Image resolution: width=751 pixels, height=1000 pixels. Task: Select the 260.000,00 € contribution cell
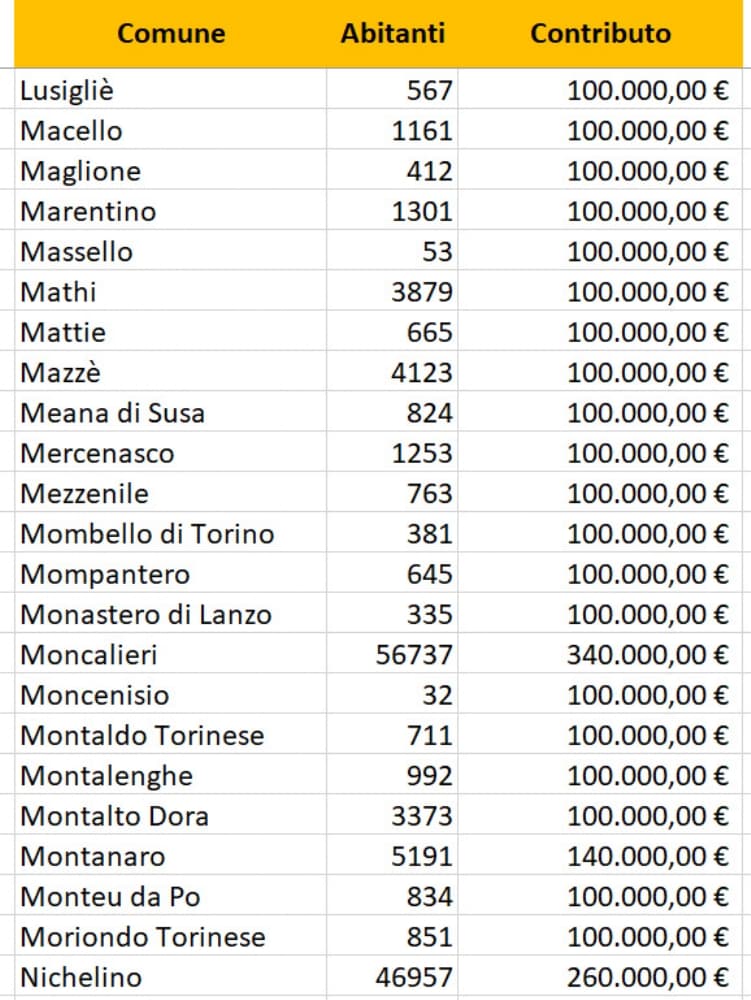[647, 977]
